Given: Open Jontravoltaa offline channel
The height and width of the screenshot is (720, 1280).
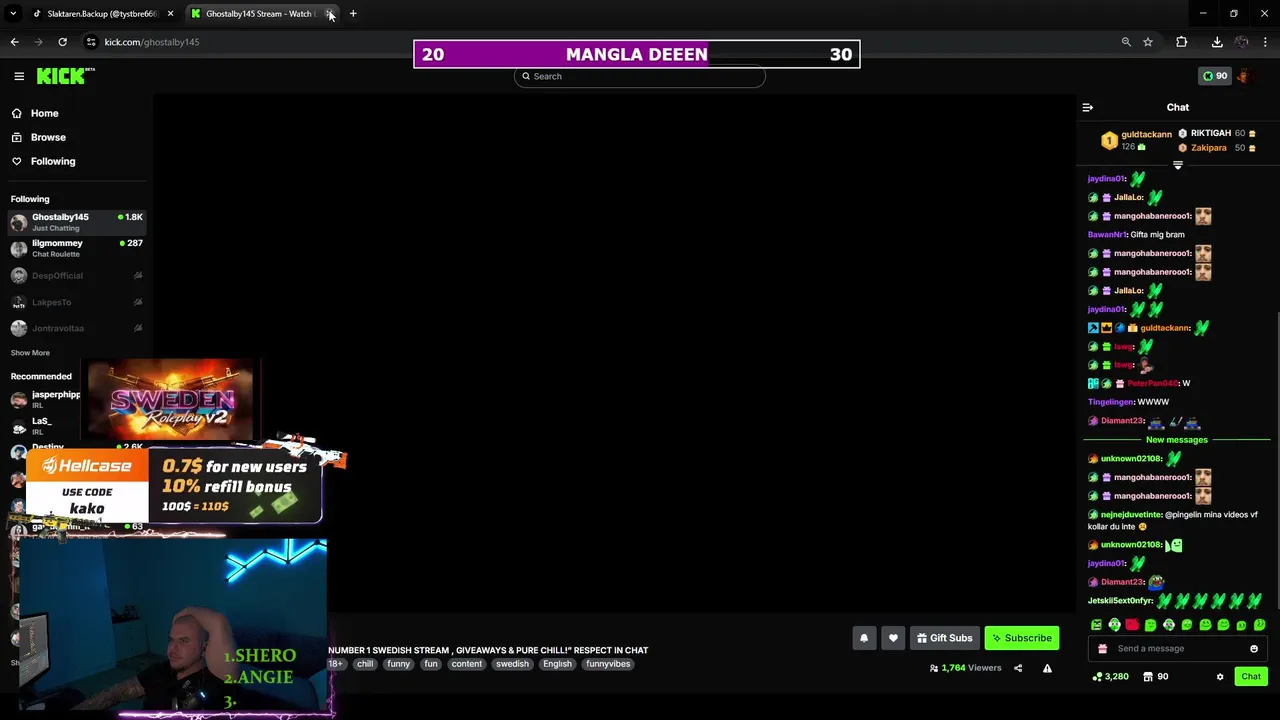Looking at the screenshot, I should (x=77, y=328).
